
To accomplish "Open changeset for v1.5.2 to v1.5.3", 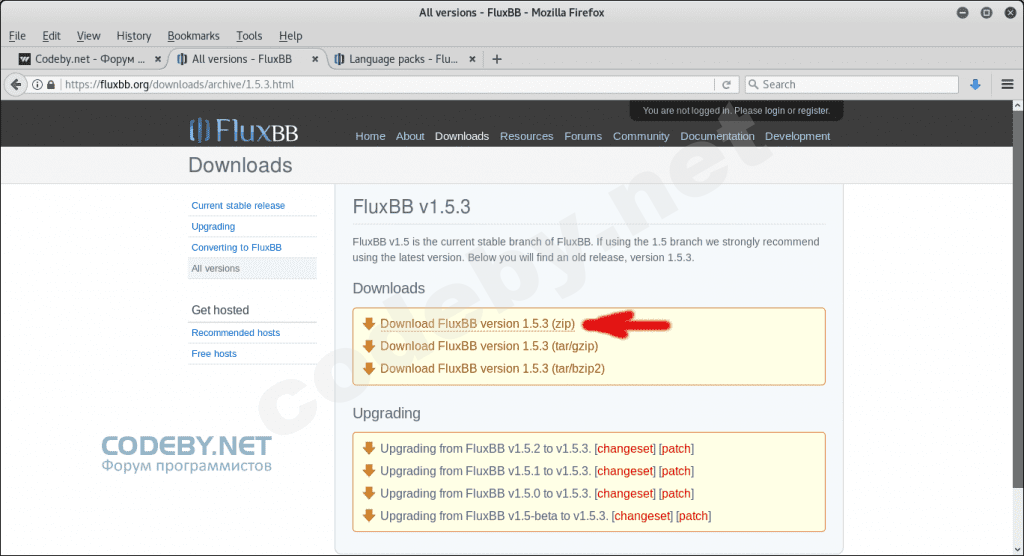I will tap(625, 448).
